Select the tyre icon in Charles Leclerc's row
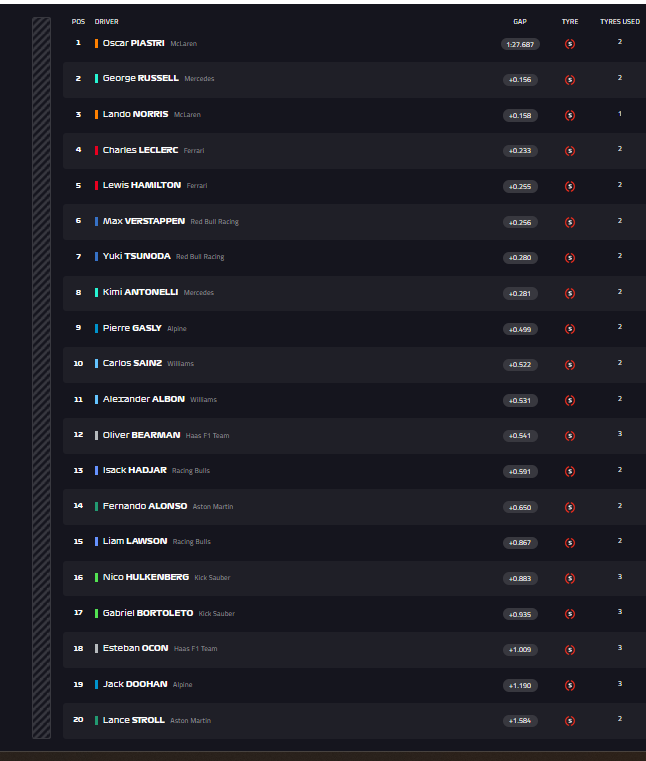Viewport: 646px width, 761px height. tap(570, 151)
